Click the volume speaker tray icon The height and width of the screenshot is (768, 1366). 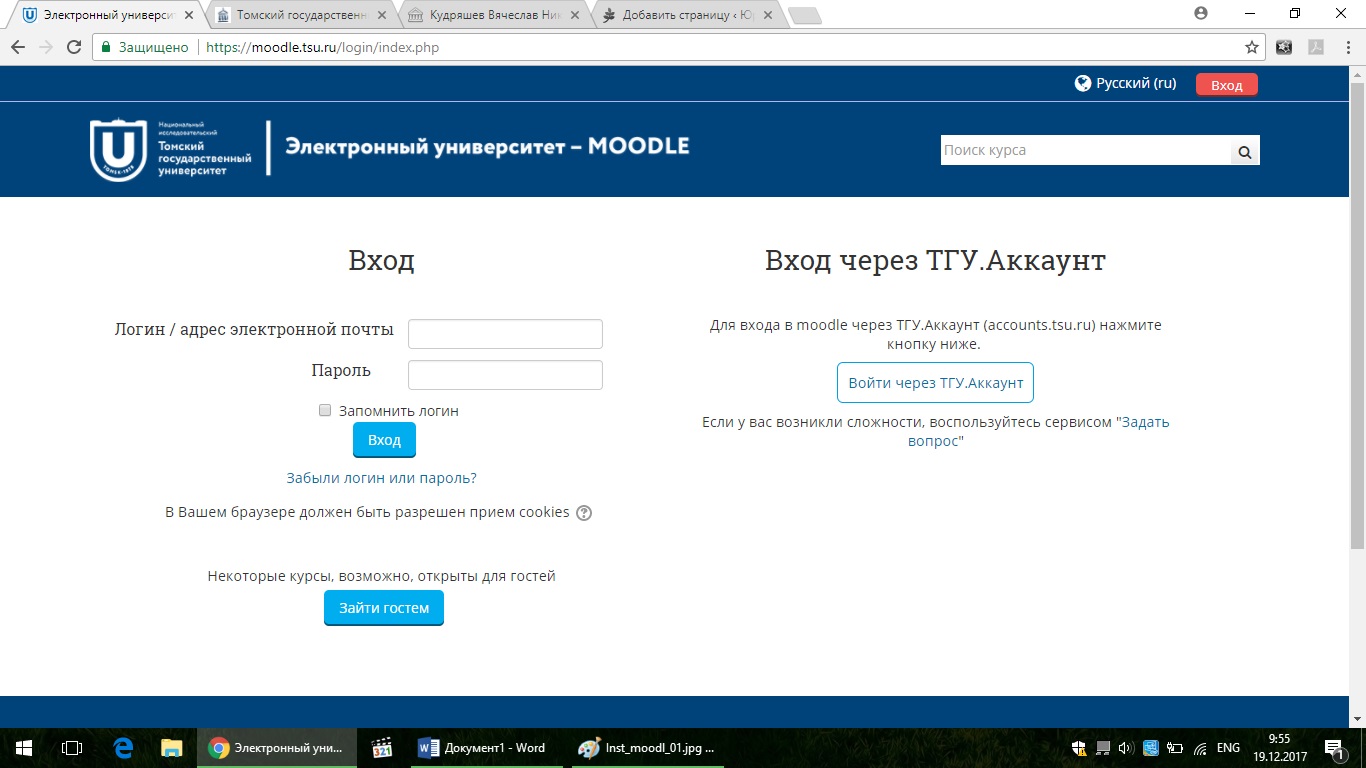click(1126, 747)
